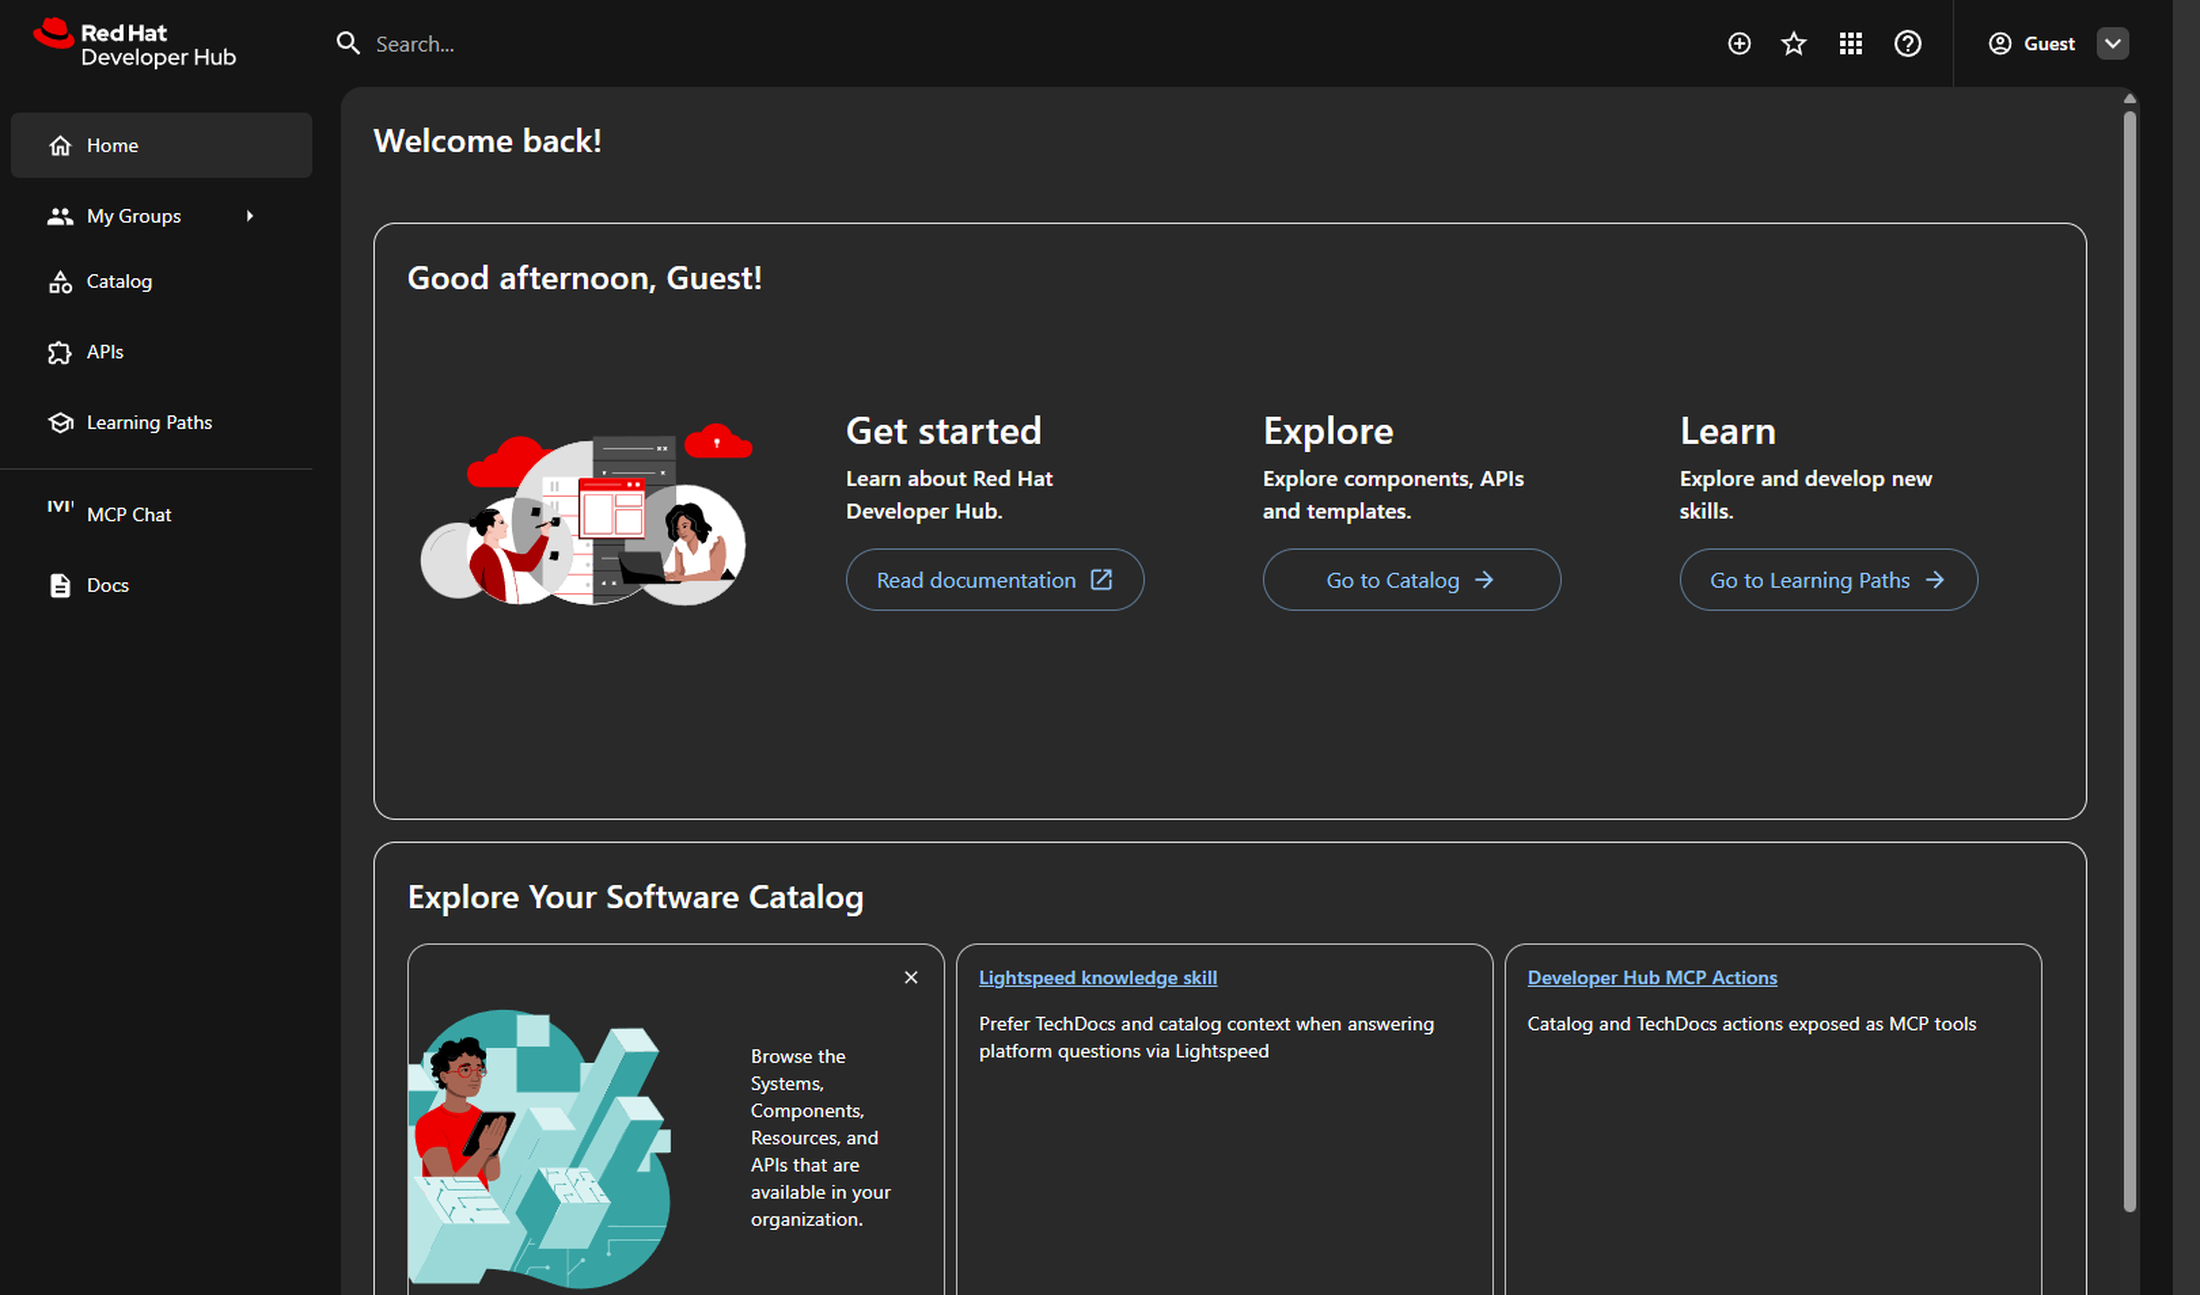Click the scrollbar up arrow

[x=2129, y=98]
